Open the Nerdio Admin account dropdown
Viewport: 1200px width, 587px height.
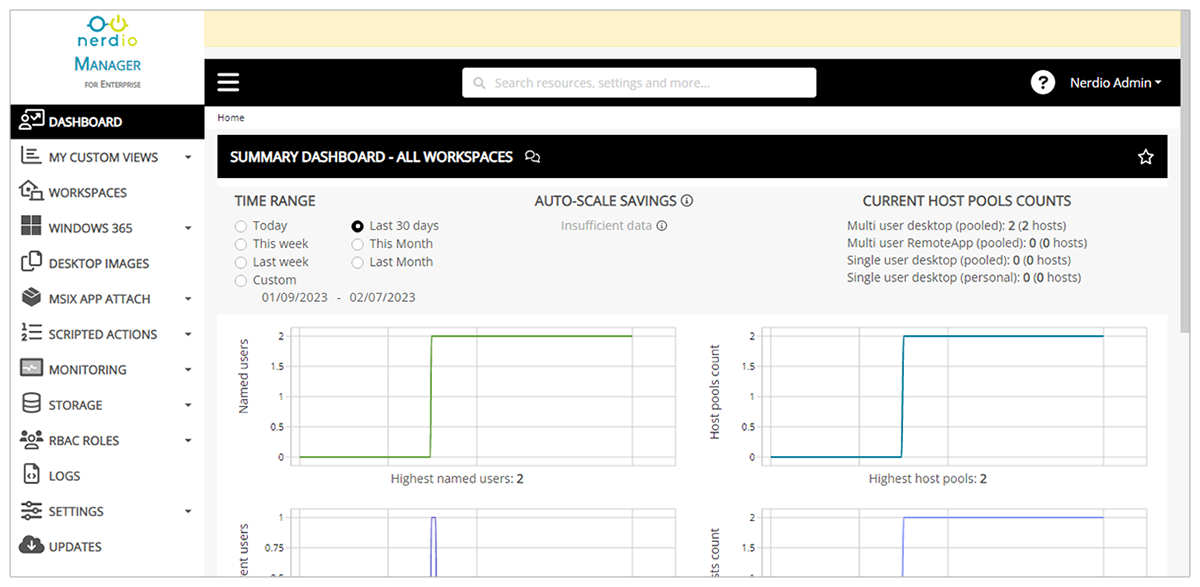tap(1115, 83)
